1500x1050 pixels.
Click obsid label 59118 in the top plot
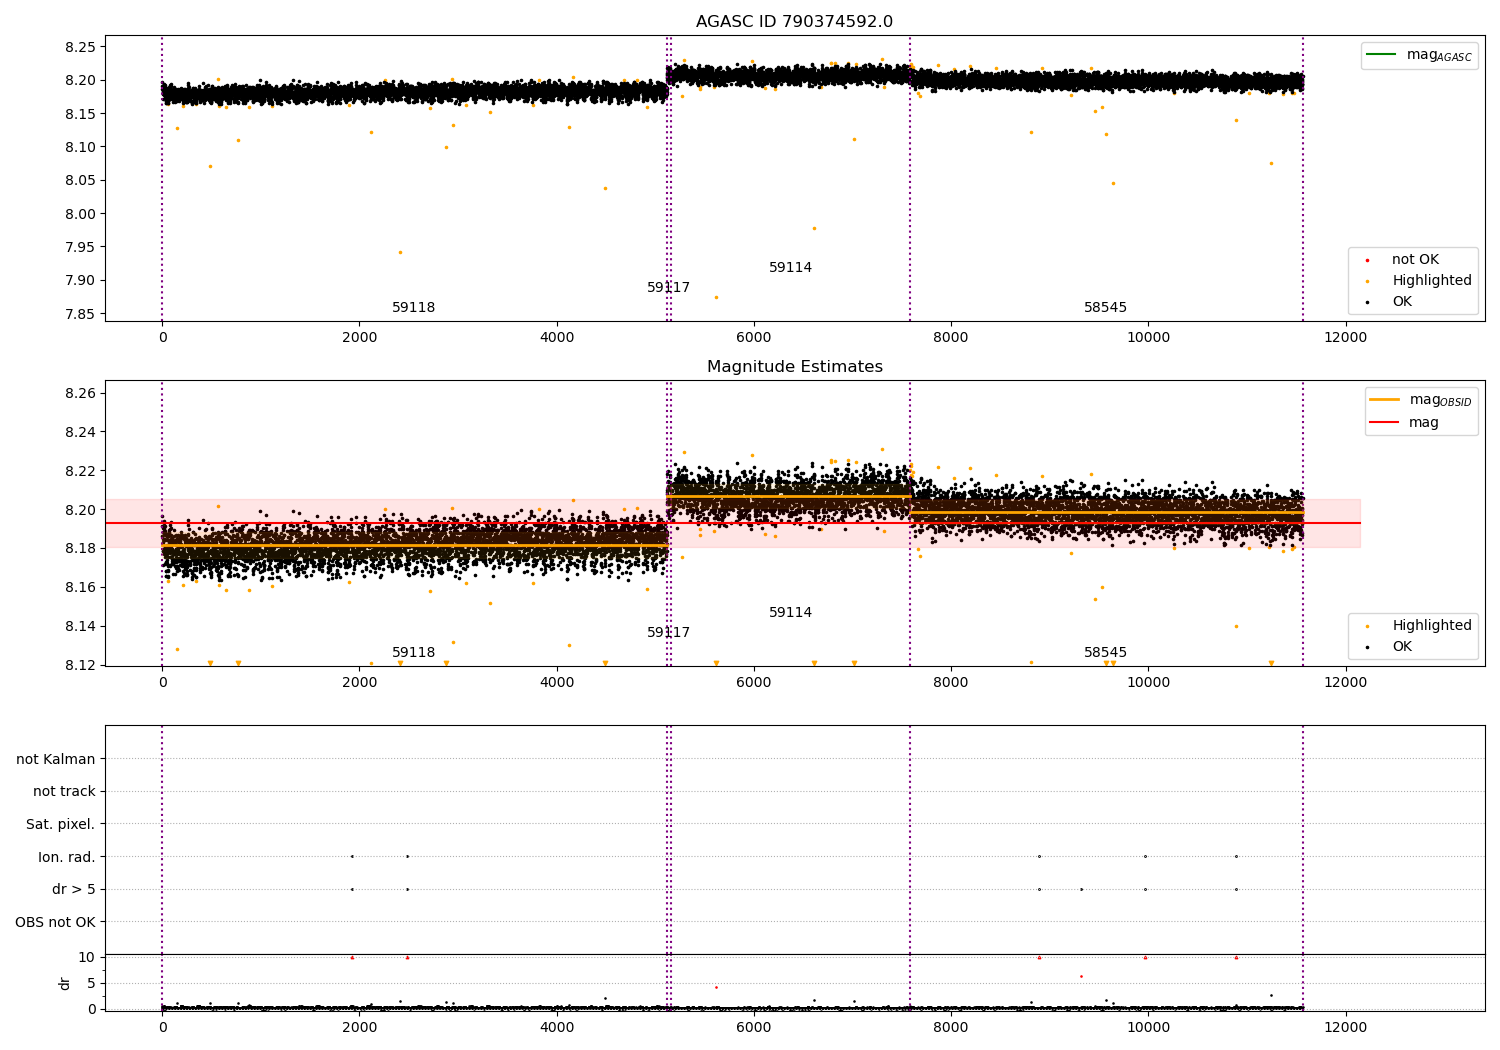414,308
